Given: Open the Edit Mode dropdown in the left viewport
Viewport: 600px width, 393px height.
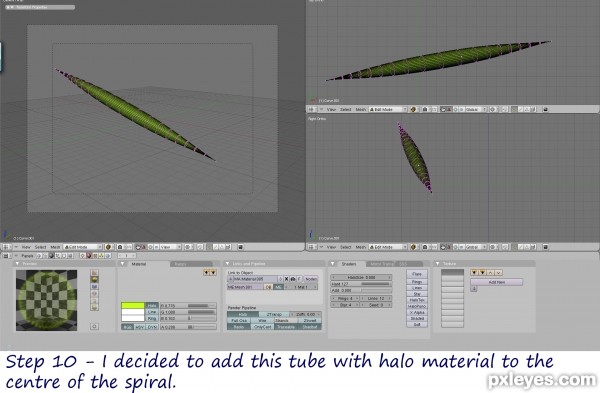Looking at the screenshot, I should (83, 247).
